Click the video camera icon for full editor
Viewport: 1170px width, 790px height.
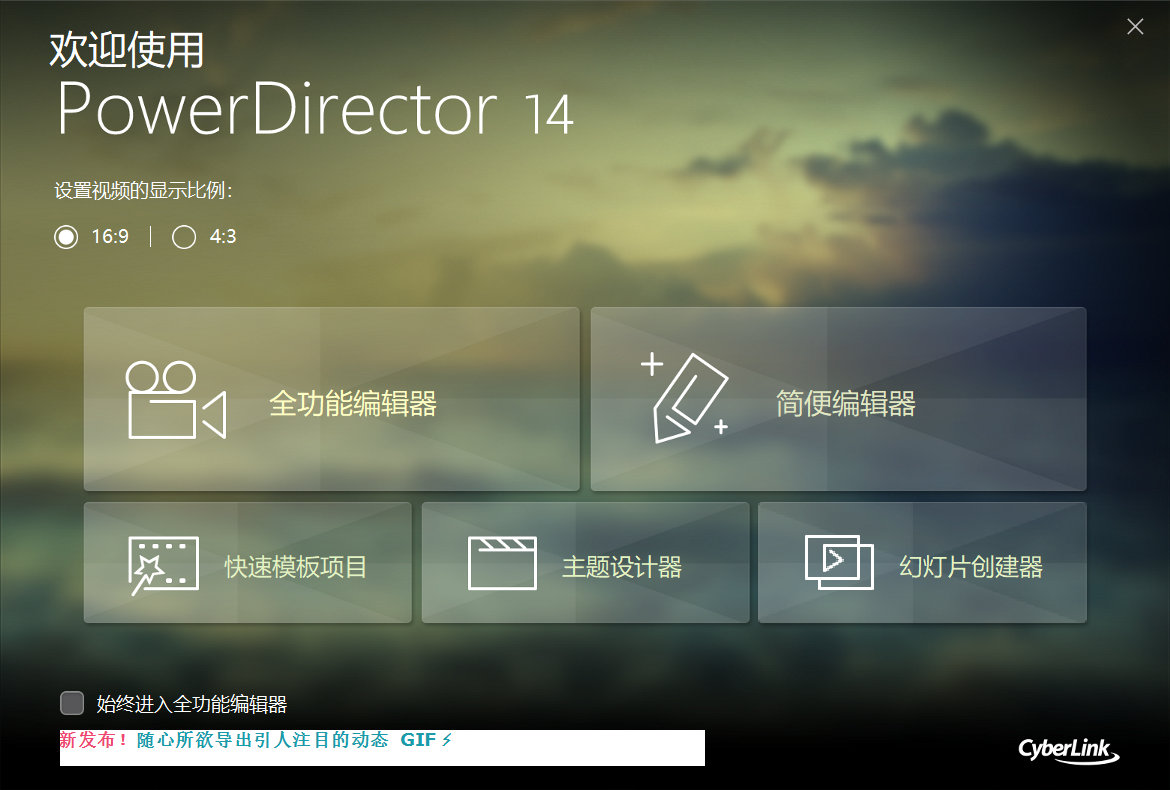(176, 401)
